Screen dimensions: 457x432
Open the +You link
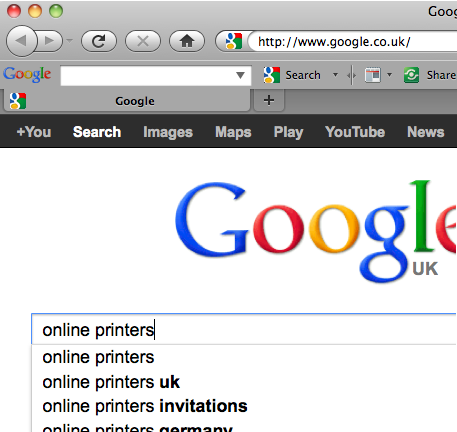34,132
